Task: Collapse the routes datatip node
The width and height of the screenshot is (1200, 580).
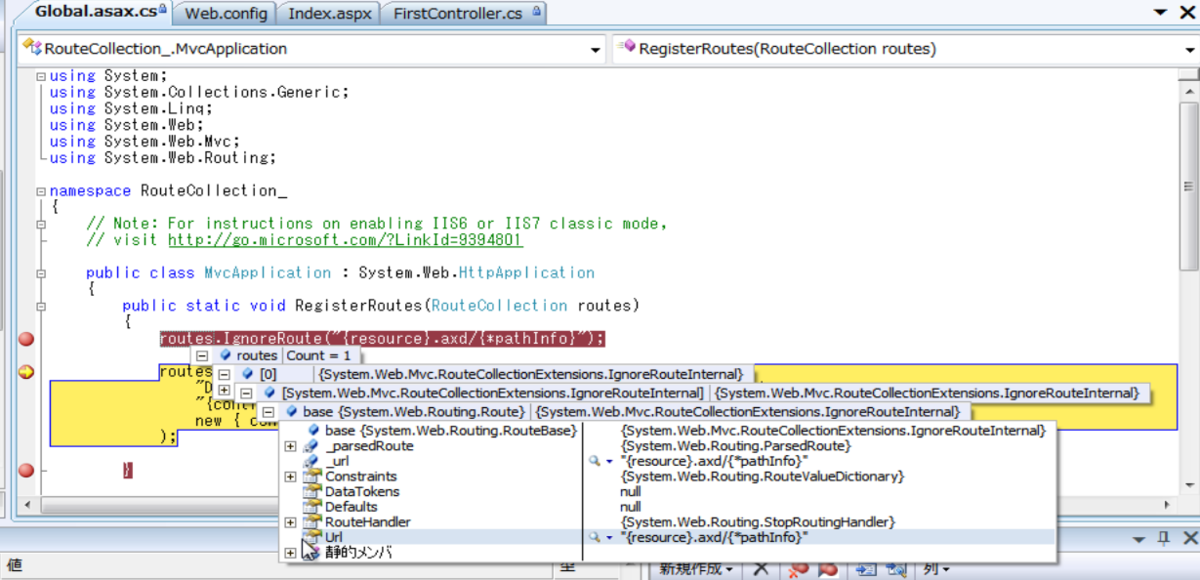Action: (201, 355)
